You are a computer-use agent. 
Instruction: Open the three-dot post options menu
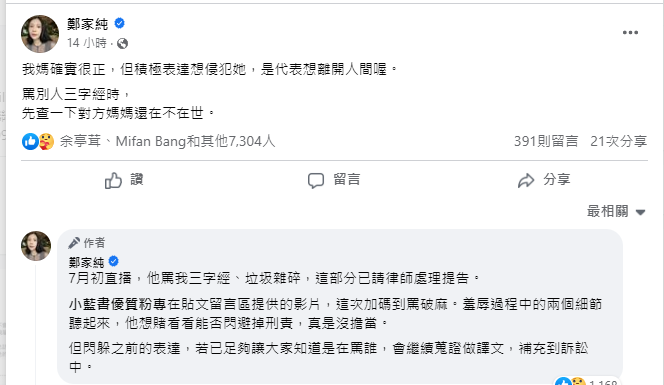pos(630,33)
